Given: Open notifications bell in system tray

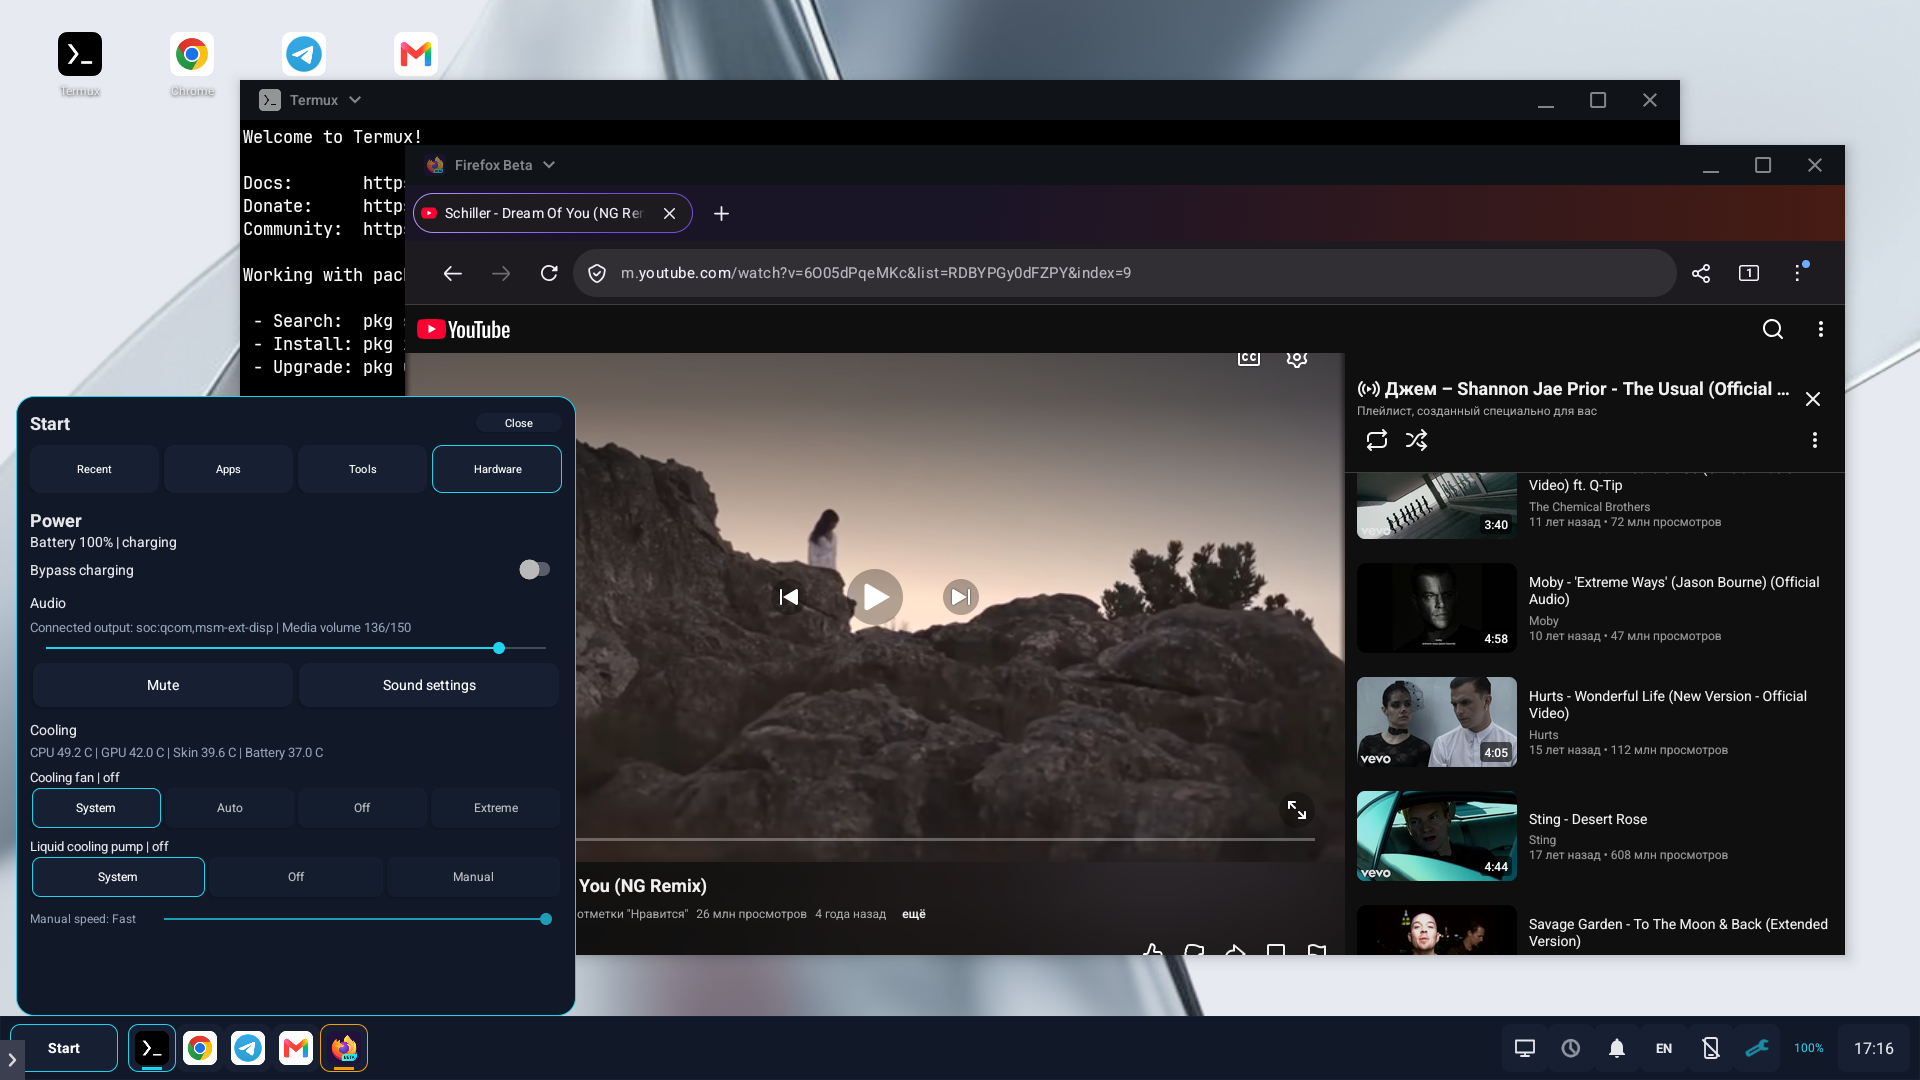Looking at the screenshot, I should pos(1617,1048).
